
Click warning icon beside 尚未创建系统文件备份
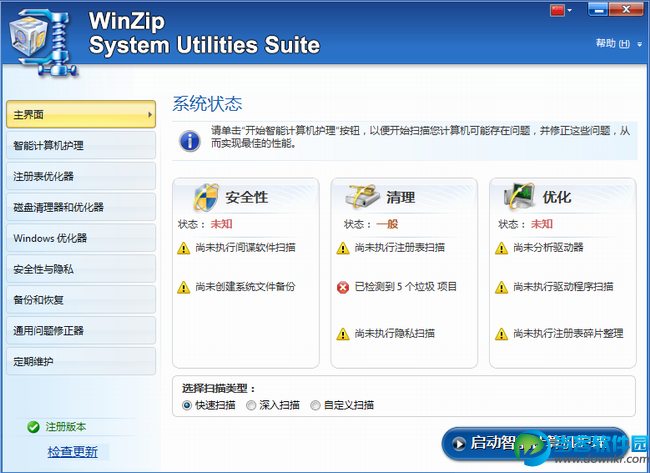pos(184,287)
